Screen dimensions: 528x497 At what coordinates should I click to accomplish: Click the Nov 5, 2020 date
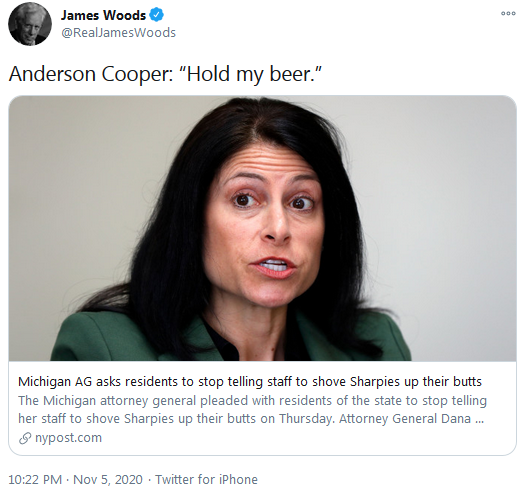tap(108, 479)
